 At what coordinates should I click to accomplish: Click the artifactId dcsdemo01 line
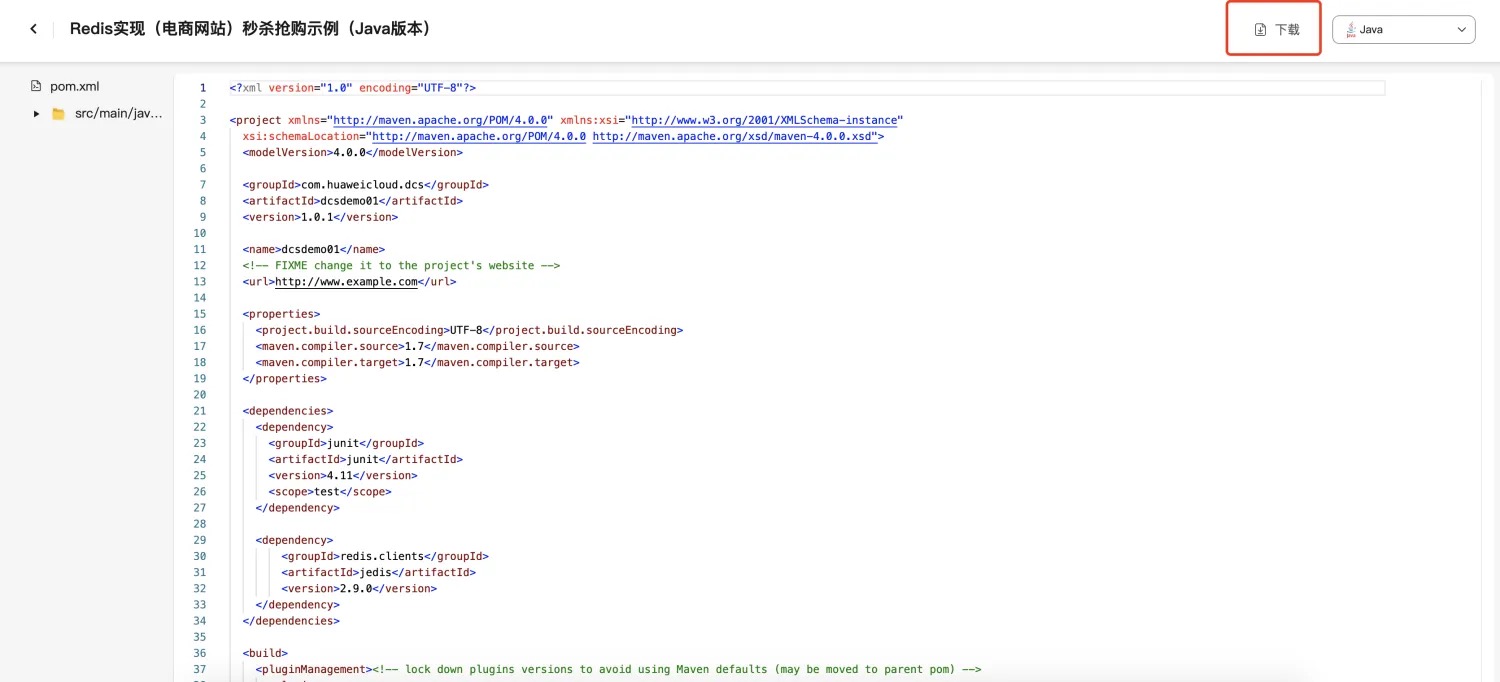tap(352, 201)
